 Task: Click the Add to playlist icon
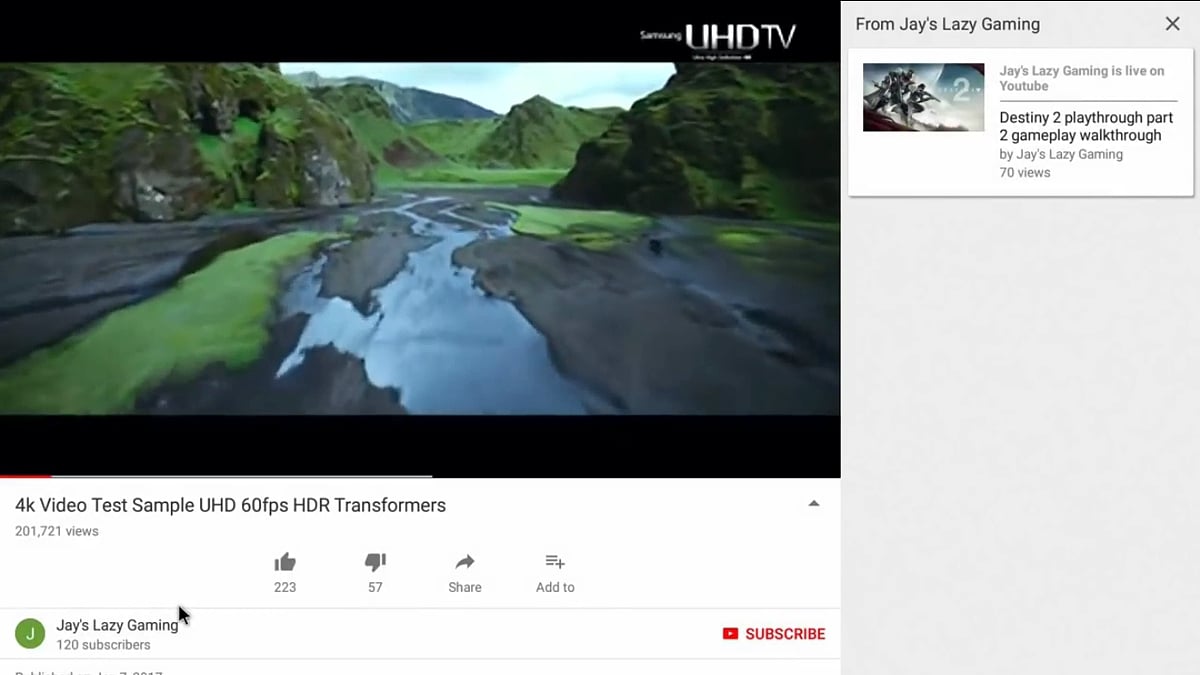(x=555, y=562)
